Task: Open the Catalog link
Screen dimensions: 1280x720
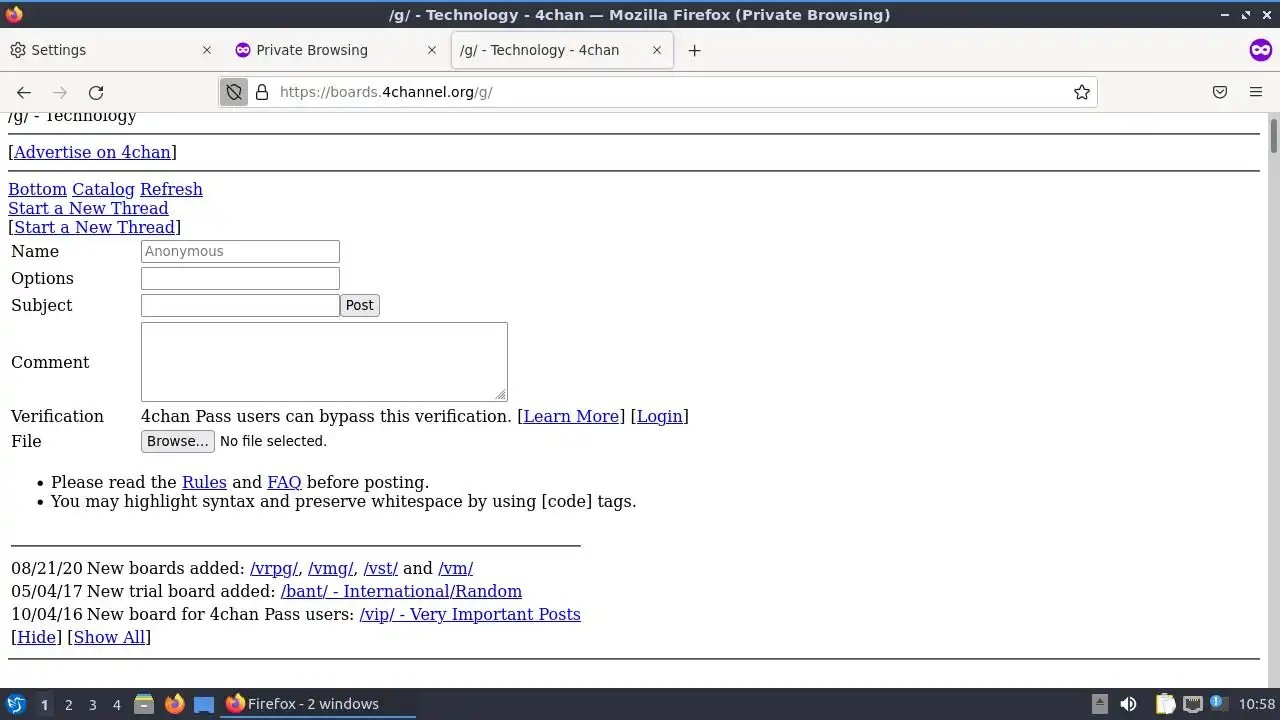Action: click(103, 189)
